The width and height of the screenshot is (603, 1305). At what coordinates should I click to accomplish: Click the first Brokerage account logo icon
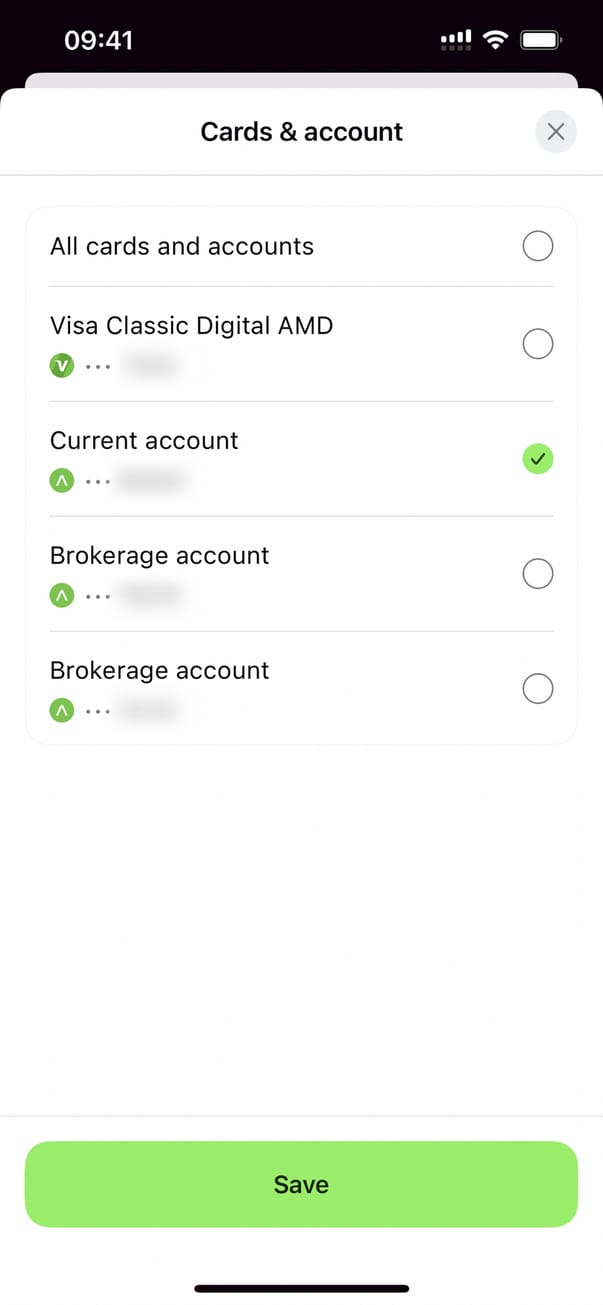(x=62, y=596)
